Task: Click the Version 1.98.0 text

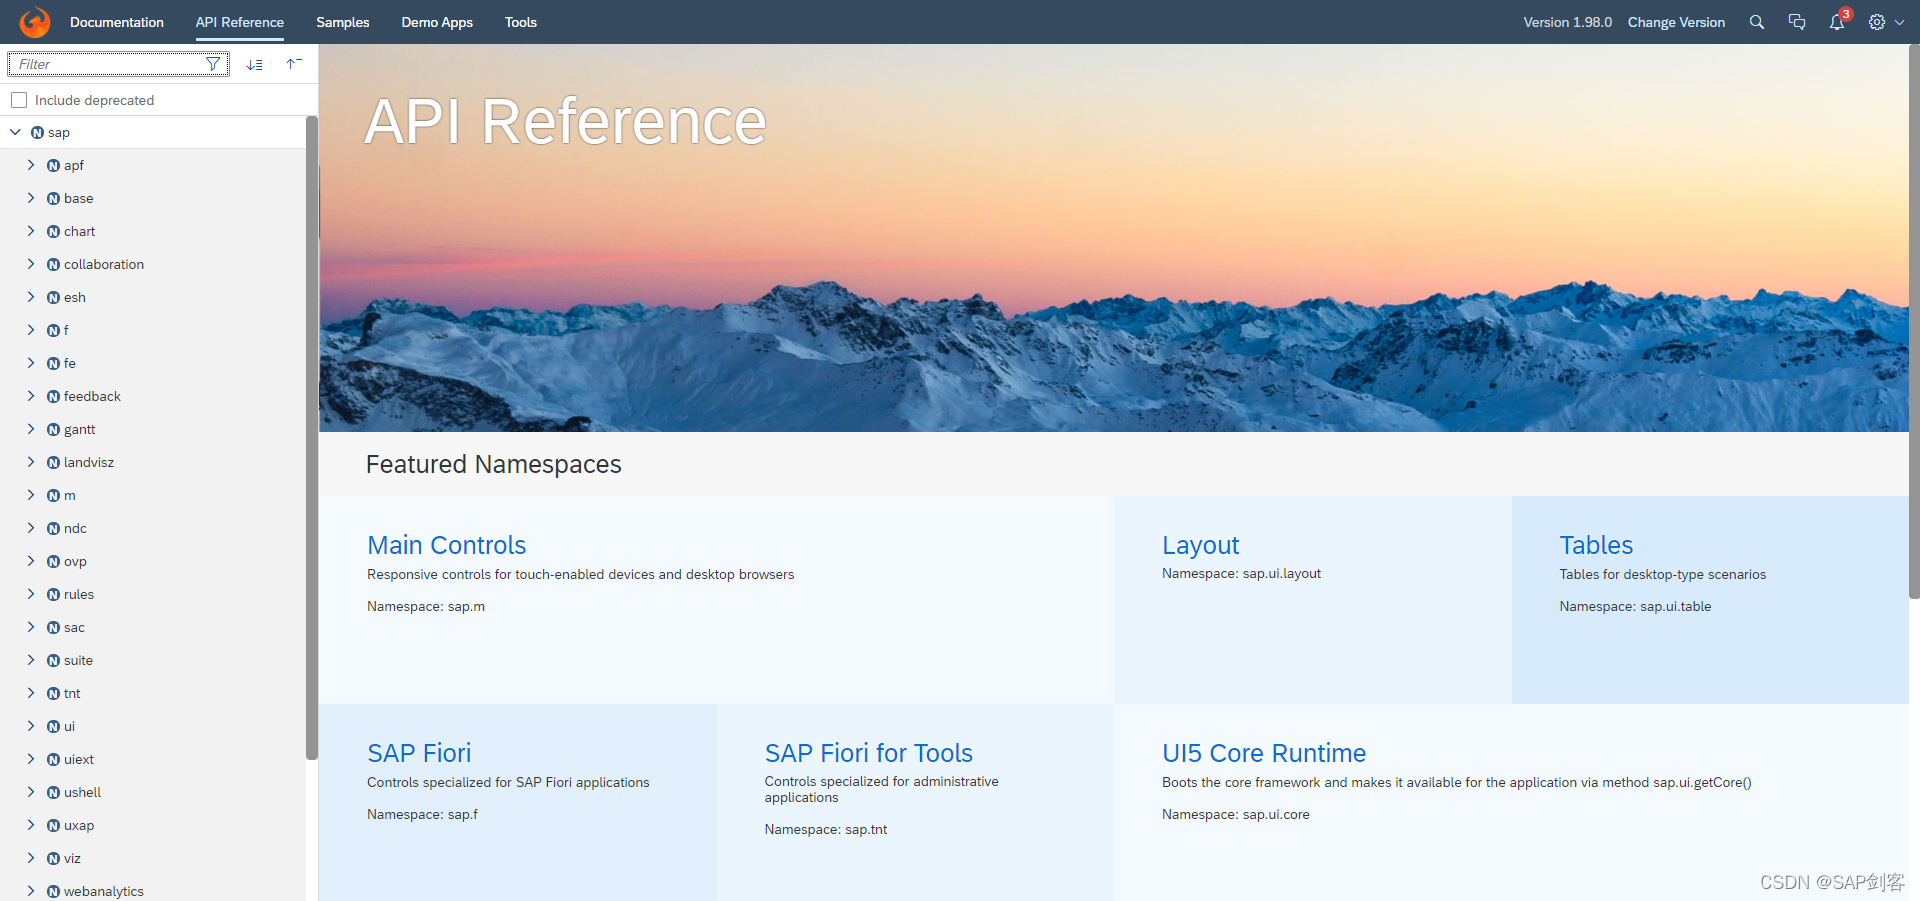Action: pyautogui.click(x=1567, y=22)
